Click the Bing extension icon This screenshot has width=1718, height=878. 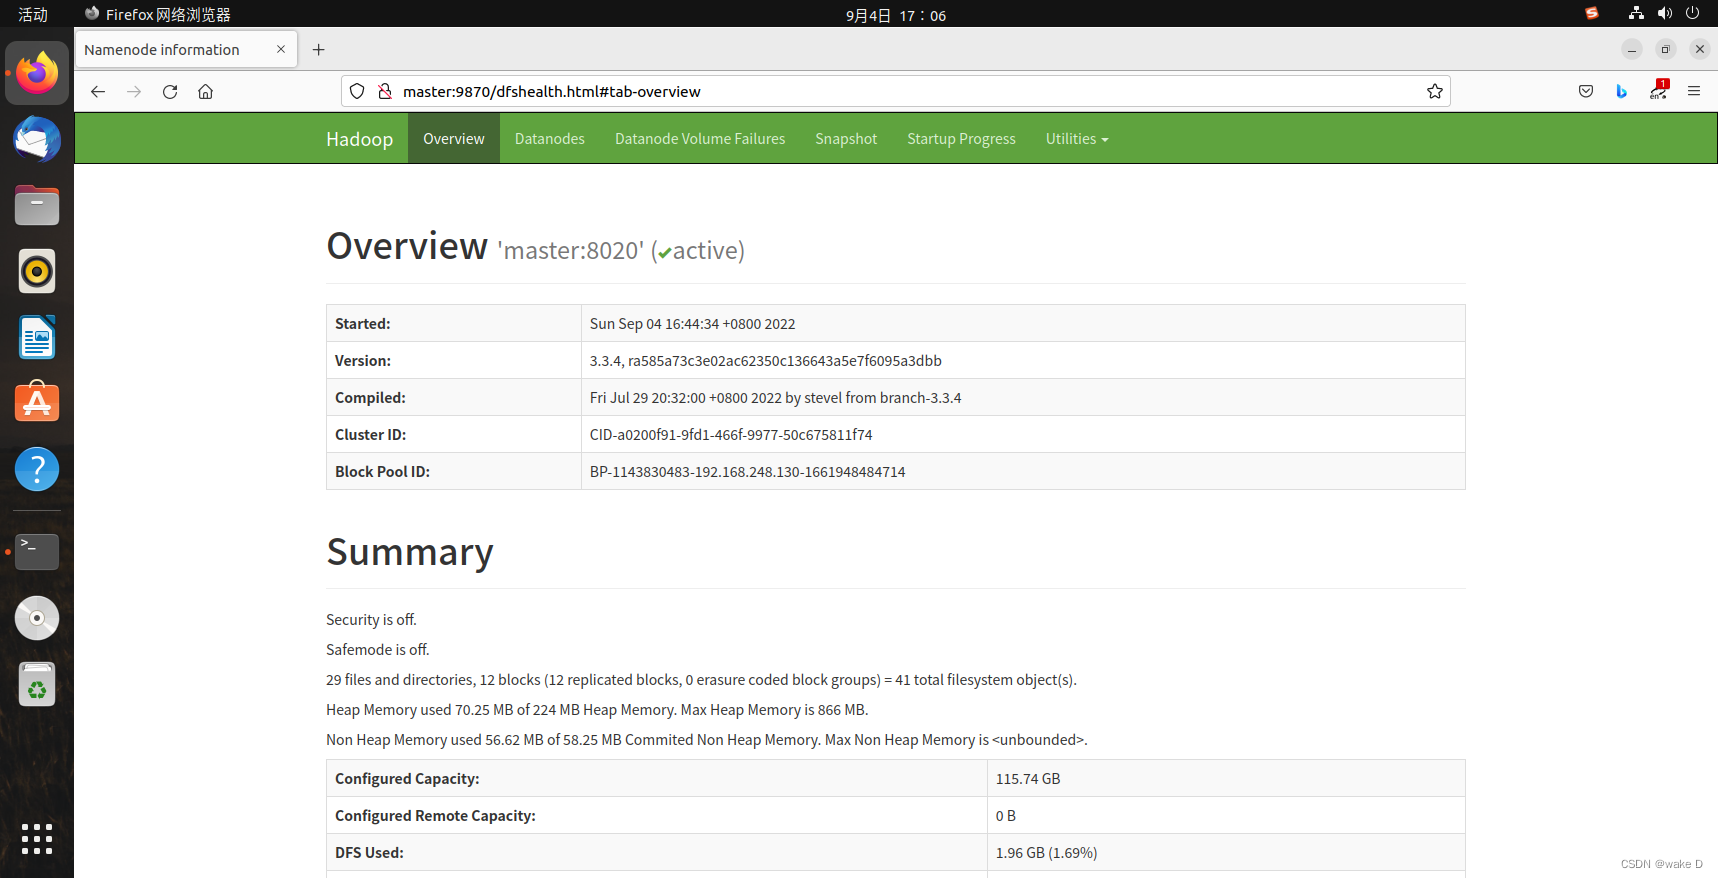1622,91
